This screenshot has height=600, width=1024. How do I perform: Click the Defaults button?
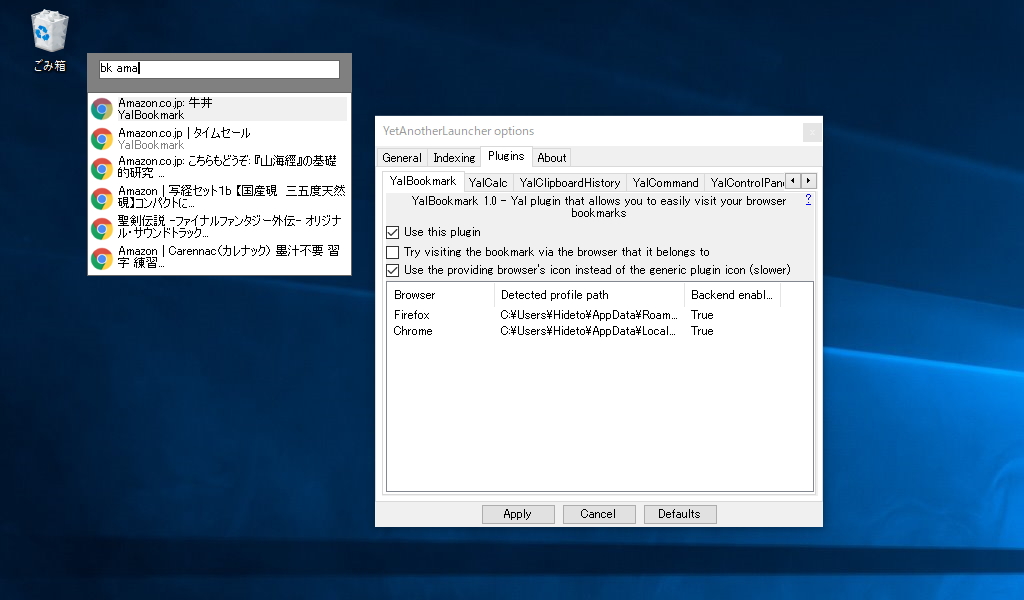click(680, 513)
